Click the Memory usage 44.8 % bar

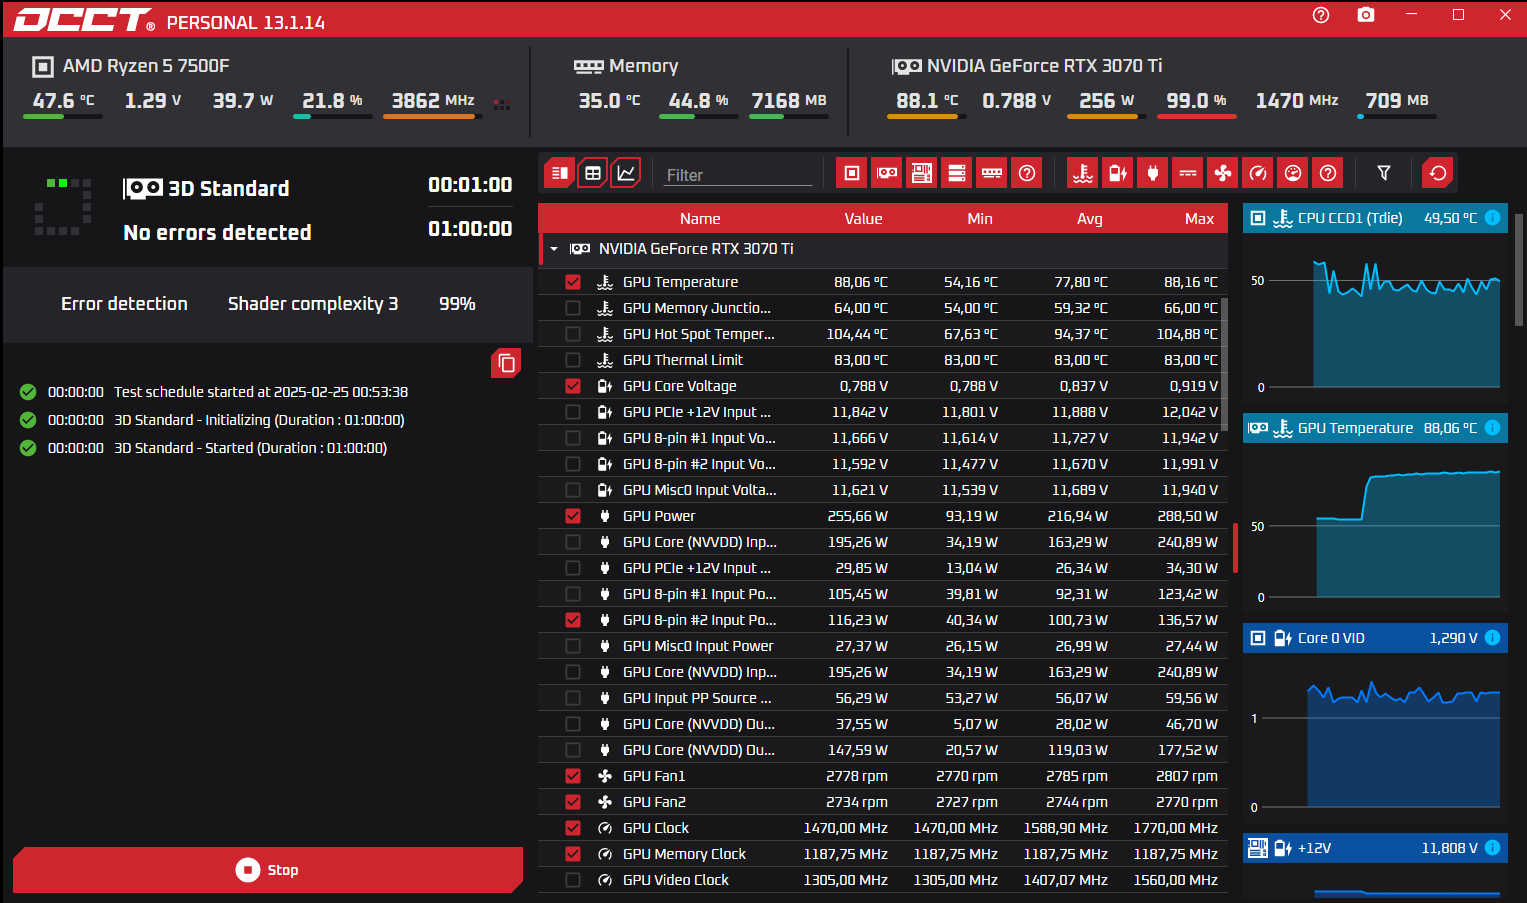[x=698, y=116]
